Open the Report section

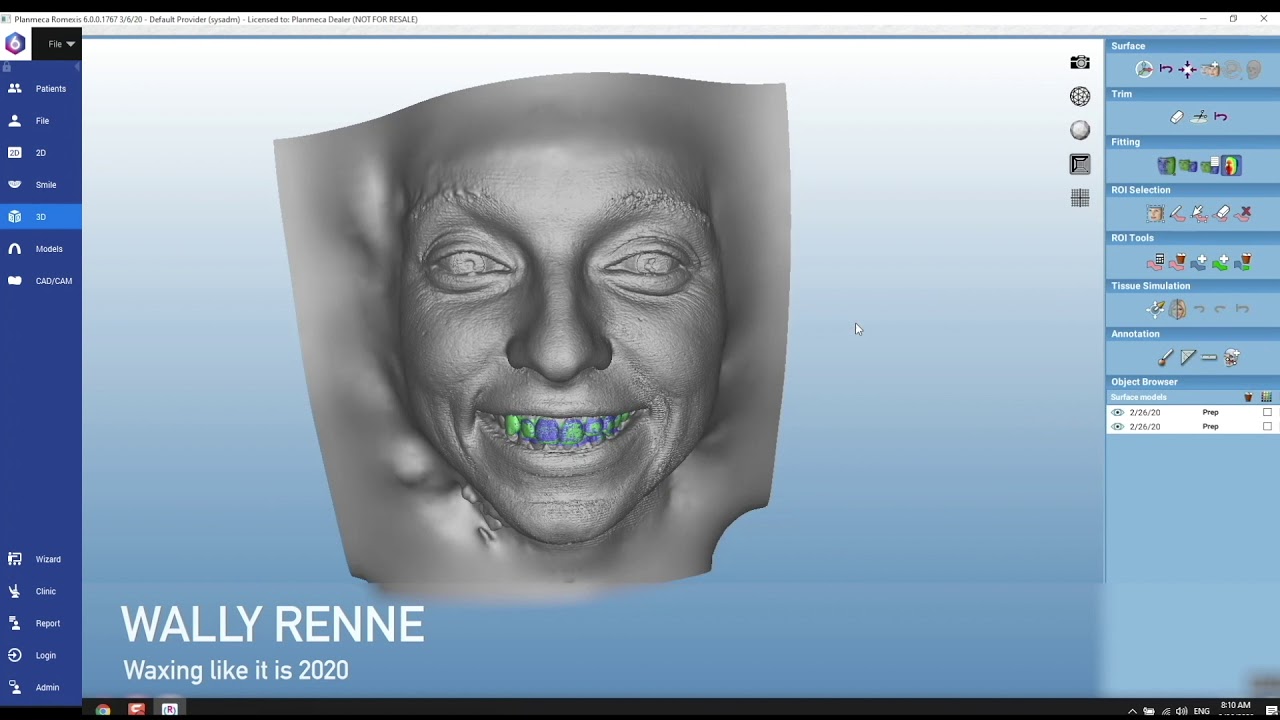point(41,623)
